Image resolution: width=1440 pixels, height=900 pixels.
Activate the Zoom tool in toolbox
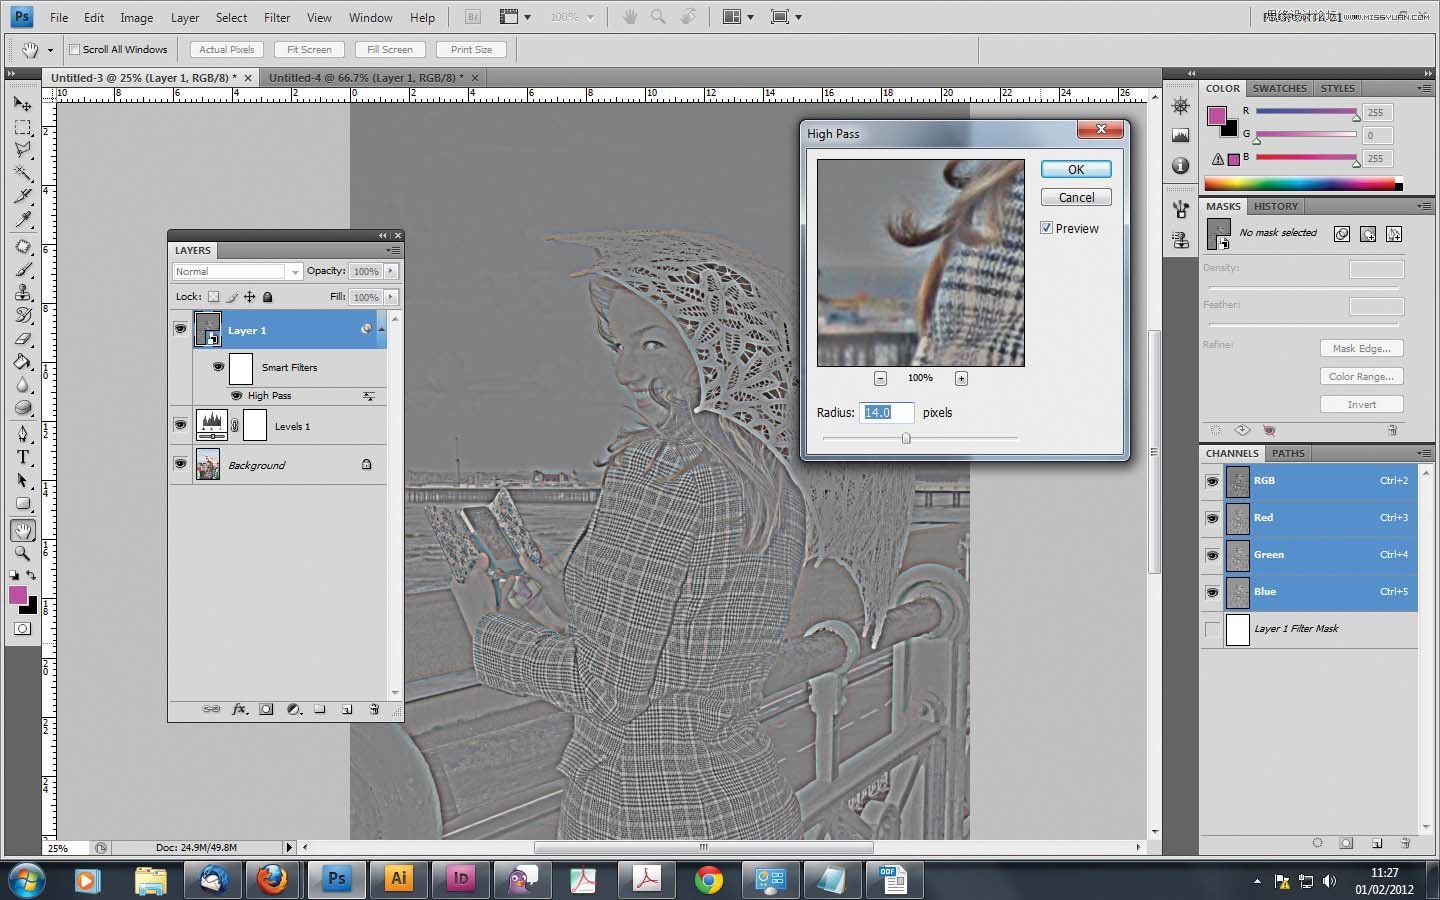(x=22, y=553)
